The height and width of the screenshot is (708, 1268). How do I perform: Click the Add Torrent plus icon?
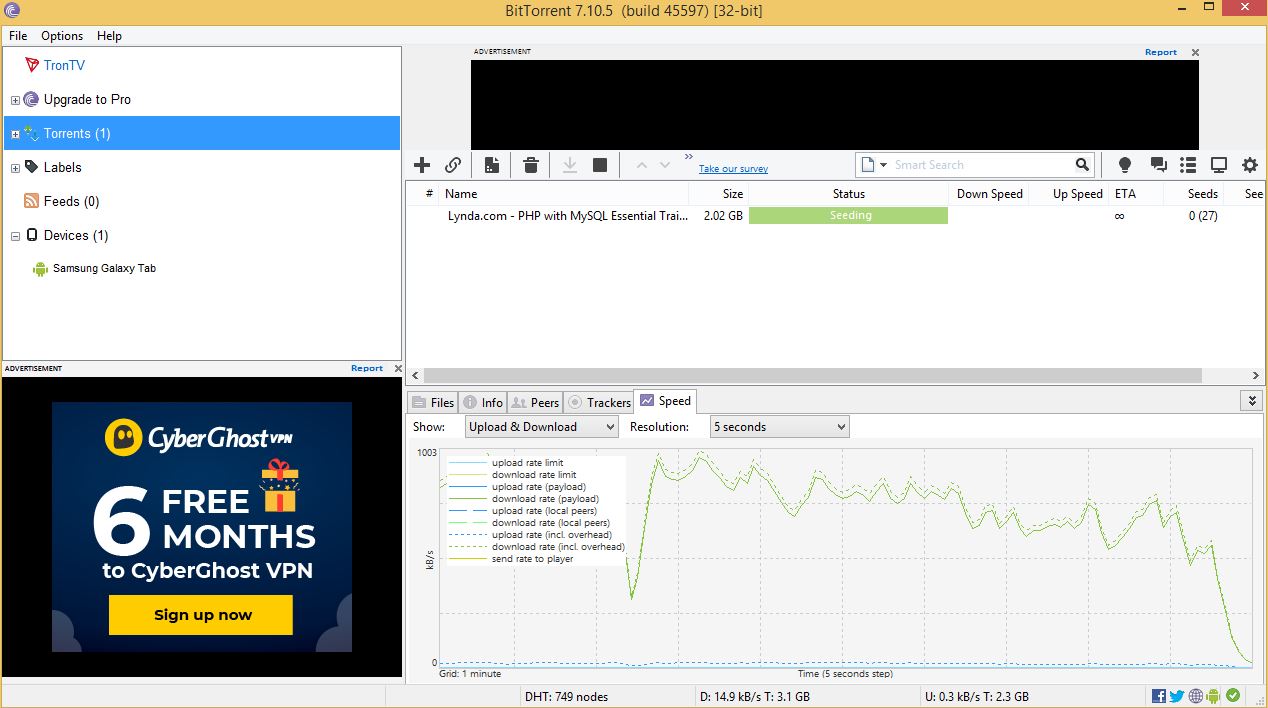click(422, 165)
